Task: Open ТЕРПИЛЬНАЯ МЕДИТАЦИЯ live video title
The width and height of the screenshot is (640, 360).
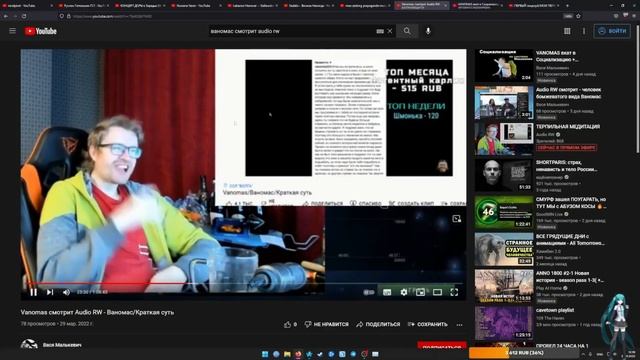Action: (x=568, y=127)
